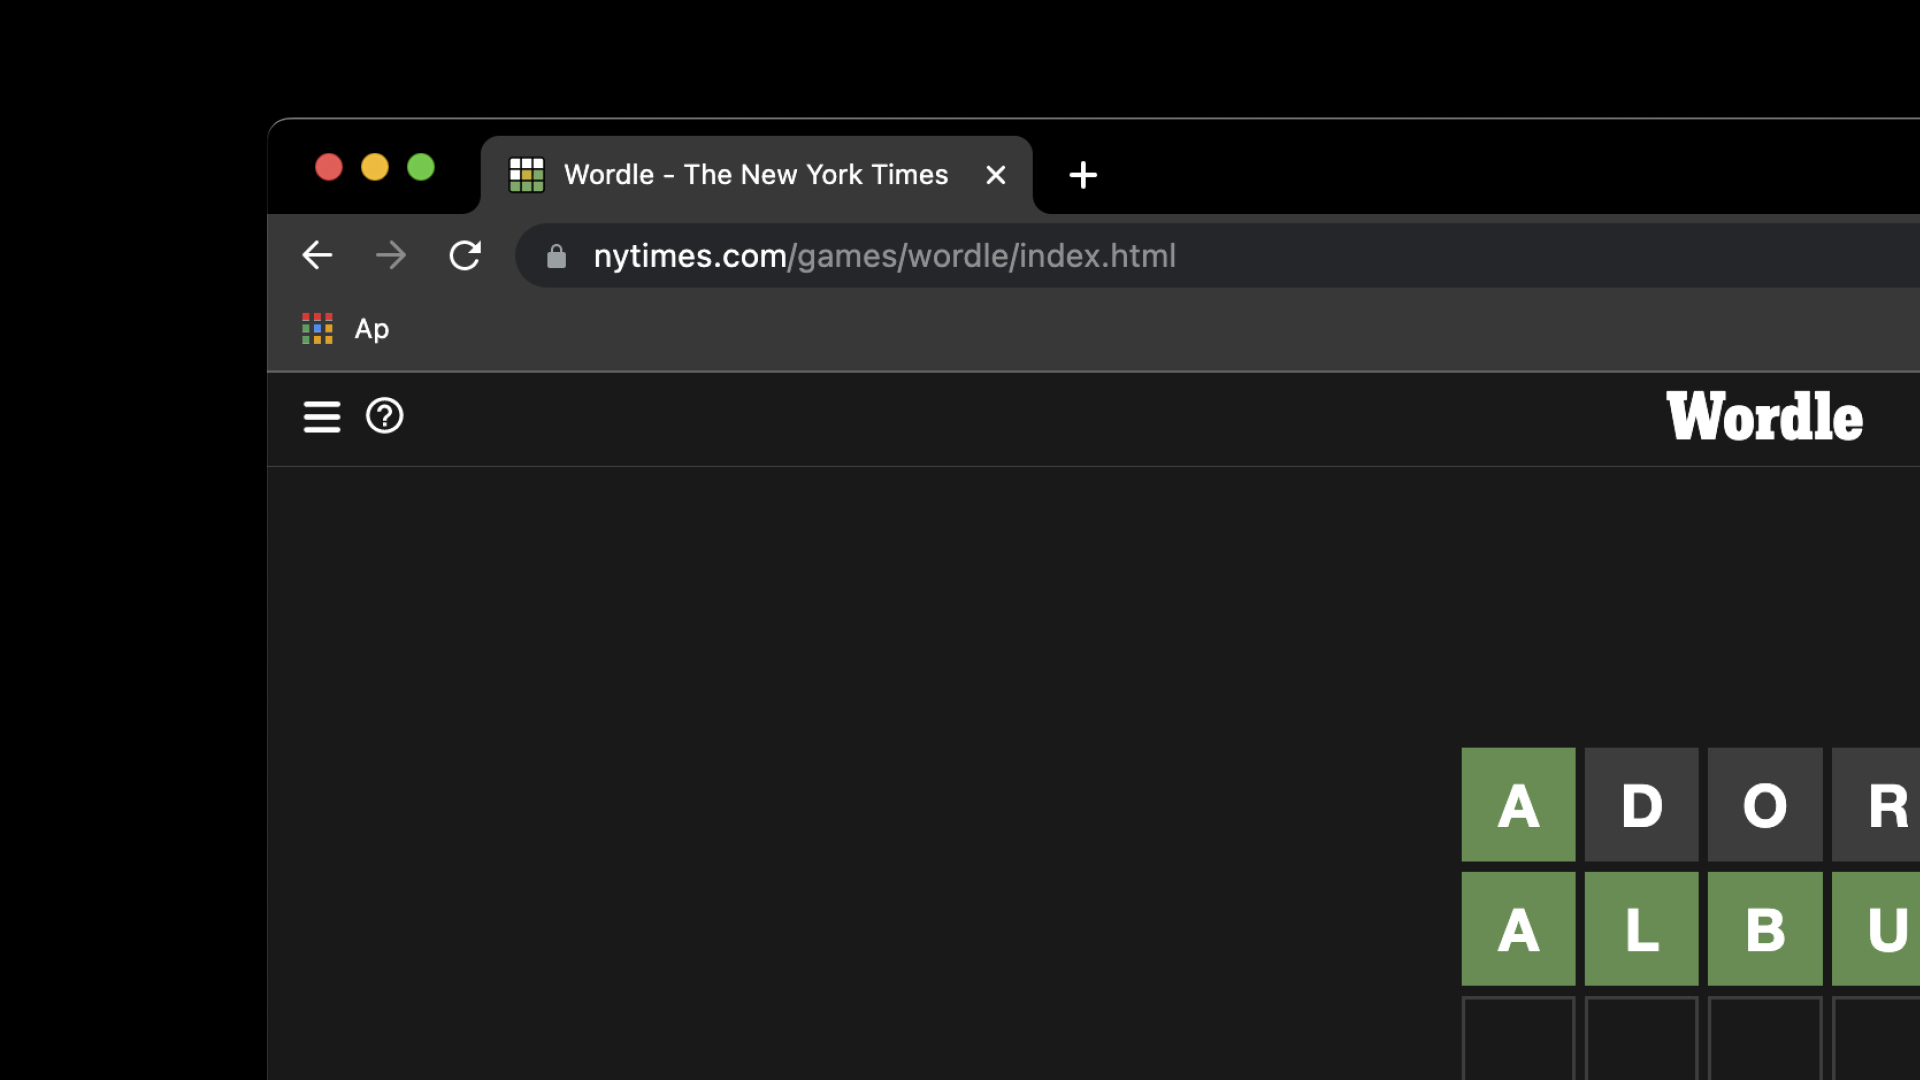Click the yellow minimize window button
This screenshot has height=1080, width=1920.
(375, 167)
